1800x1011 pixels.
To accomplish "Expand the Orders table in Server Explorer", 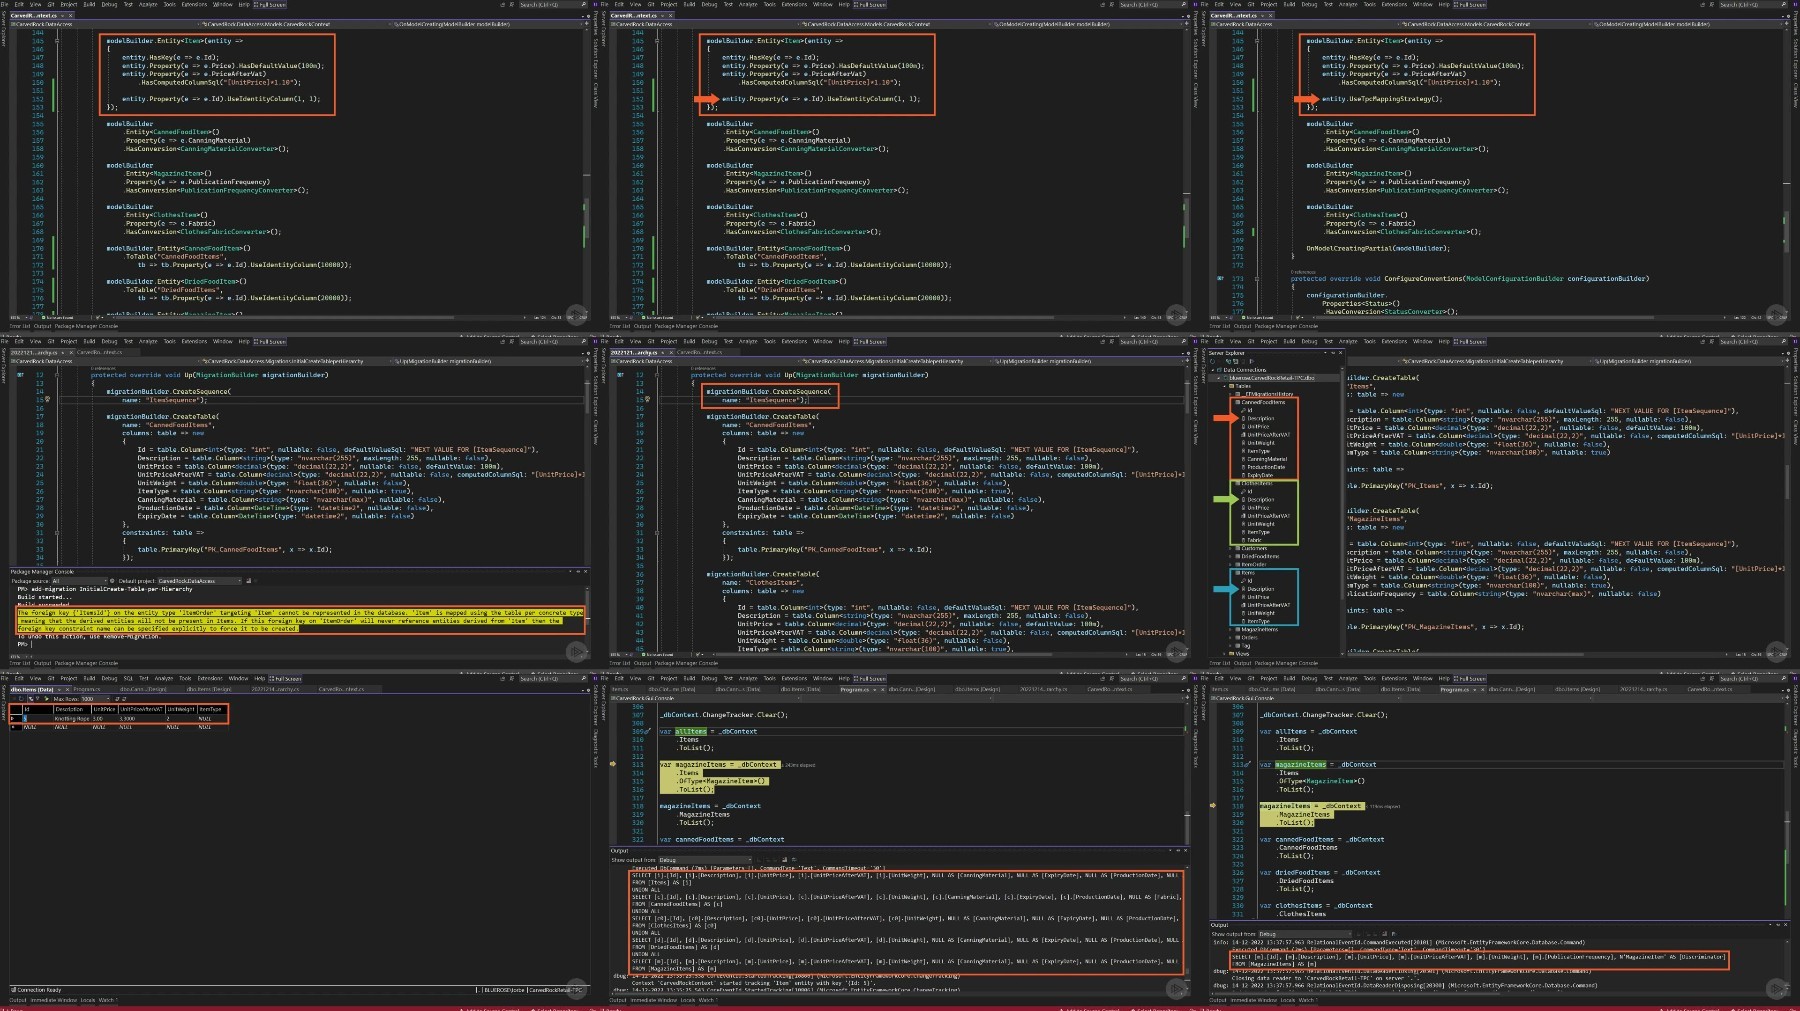I will (x=1230, y=637).
